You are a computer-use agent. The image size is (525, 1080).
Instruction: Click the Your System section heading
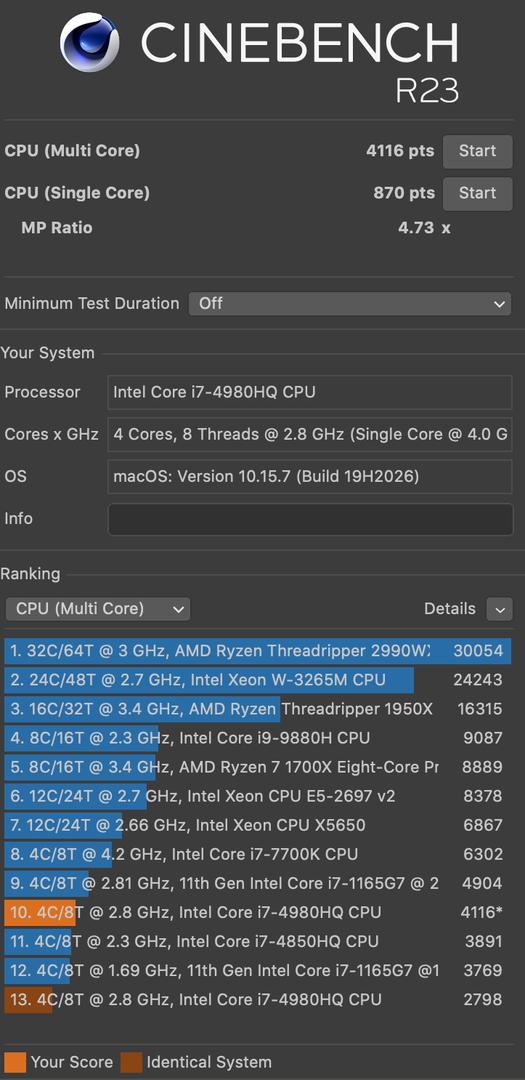click(48, 353)
